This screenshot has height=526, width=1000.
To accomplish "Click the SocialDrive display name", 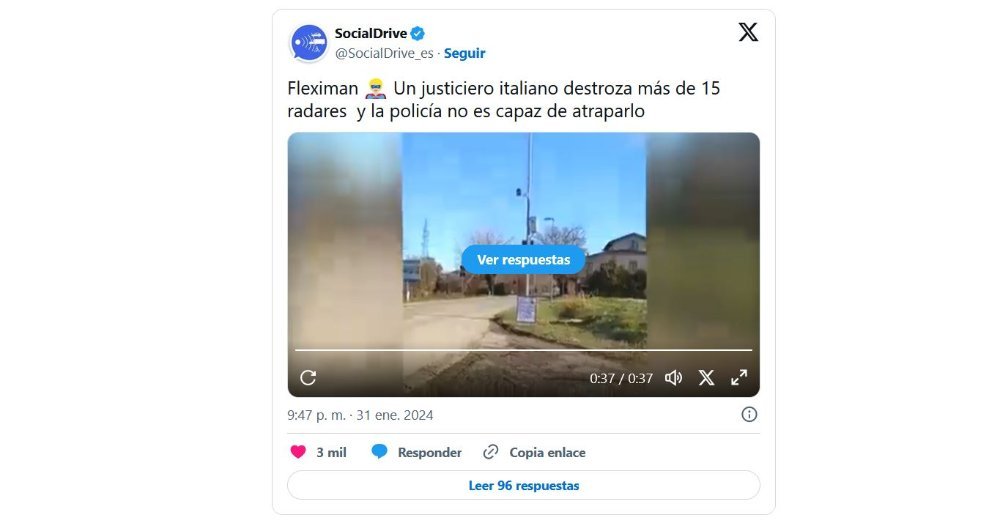I will (x=371, y=33).
